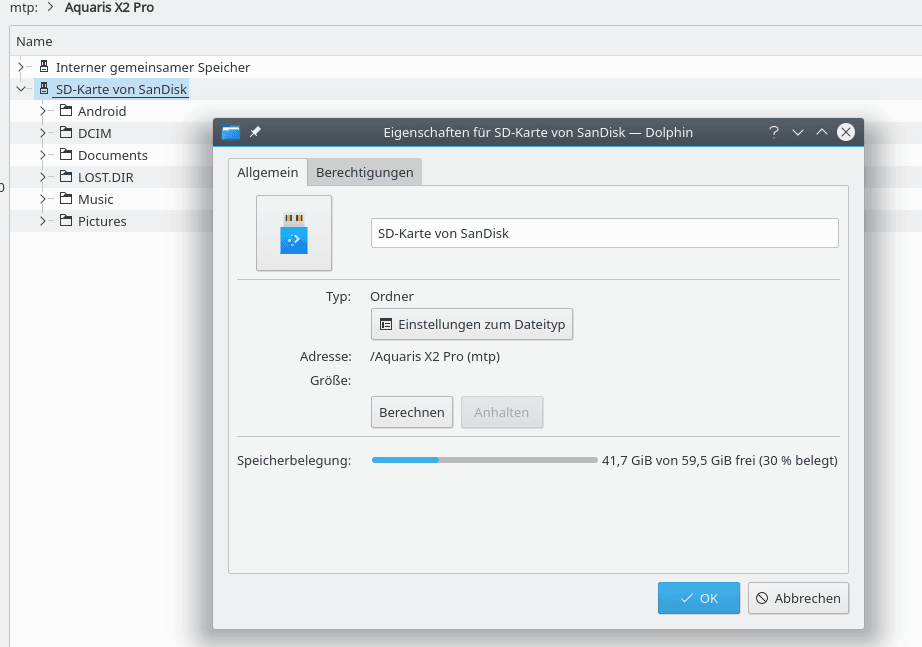Click the help question mark in titlebar
Image resolution: width=922 pixels, height=647 pixels.
774,132
